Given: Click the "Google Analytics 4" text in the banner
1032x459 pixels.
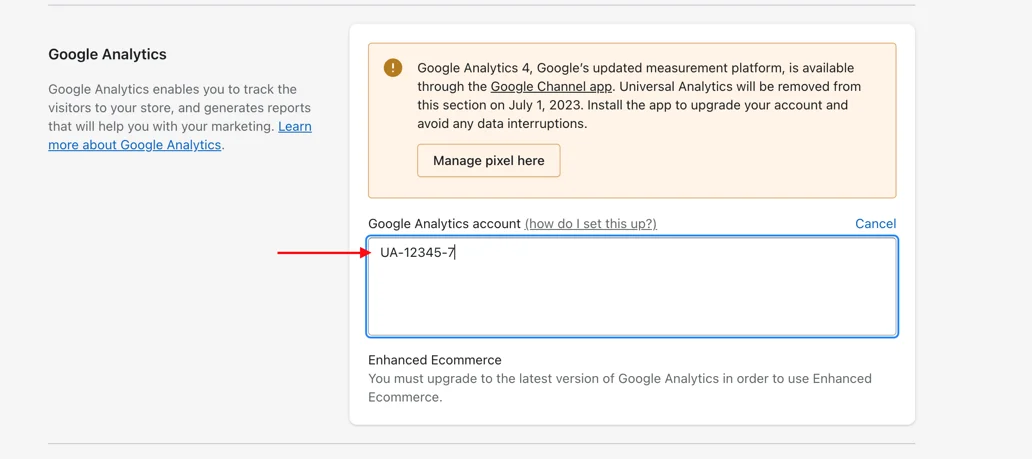Looking at the screenshot, I should click(x=474, y=68).
